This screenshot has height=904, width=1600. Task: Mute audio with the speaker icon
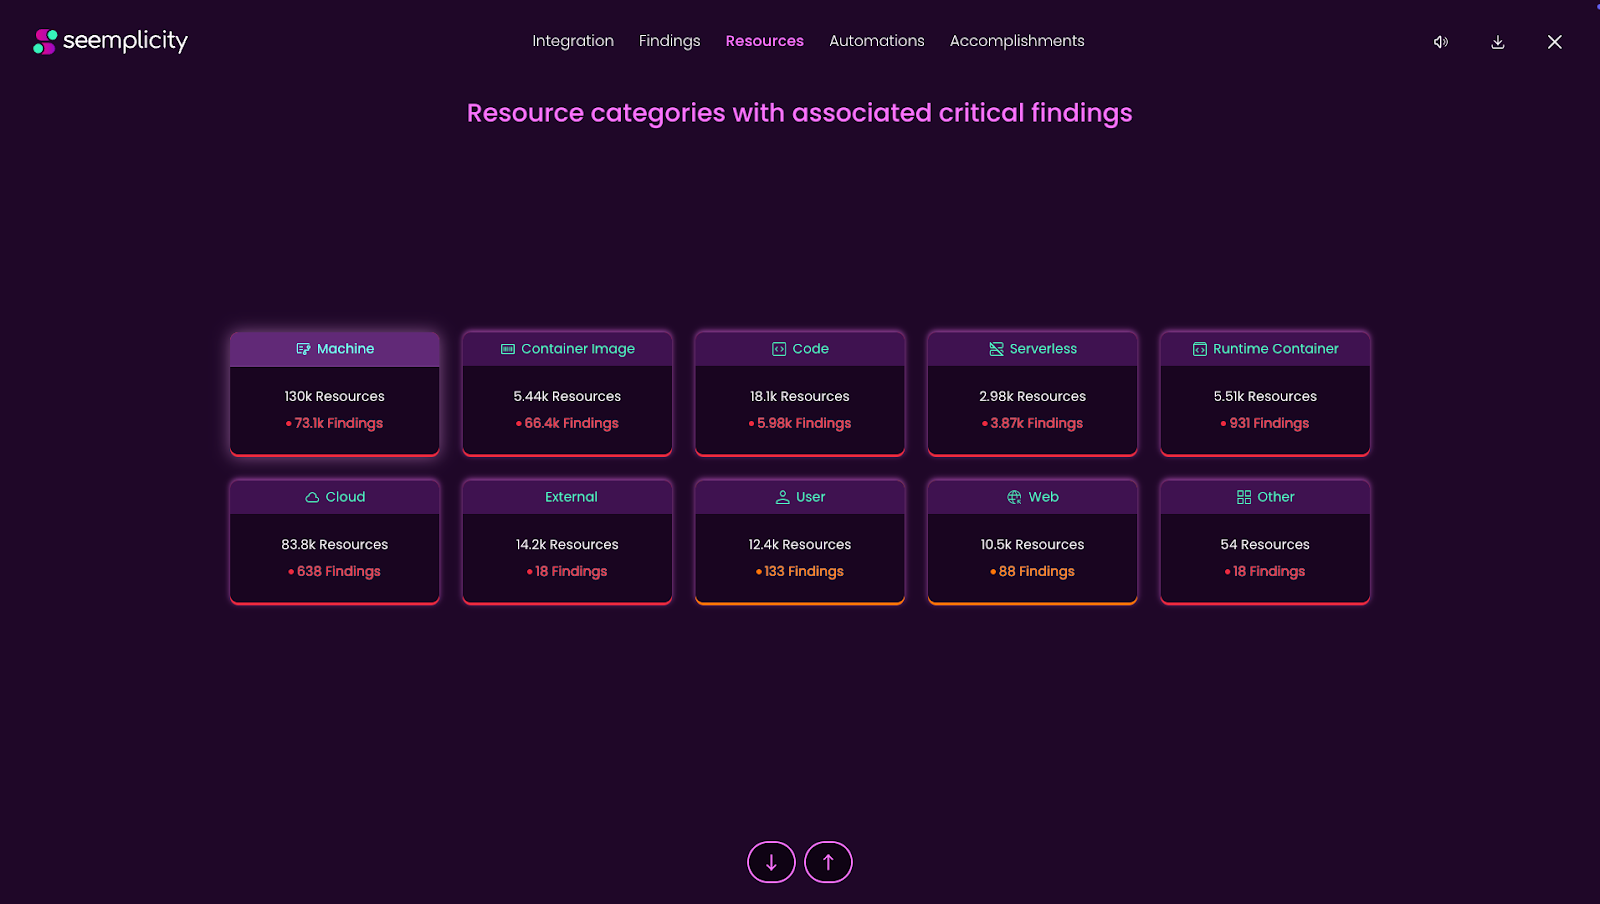pyautogui.click(x=1440, y=42)
